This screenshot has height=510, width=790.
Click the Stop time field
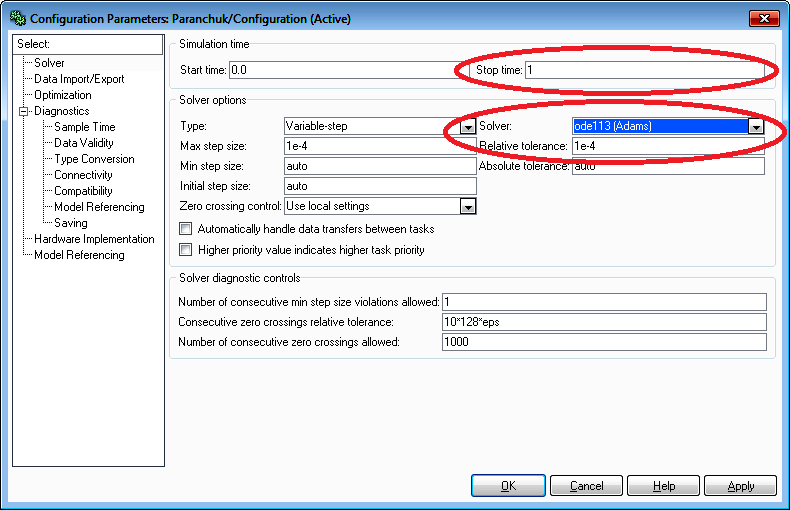[x=645, y=70]
